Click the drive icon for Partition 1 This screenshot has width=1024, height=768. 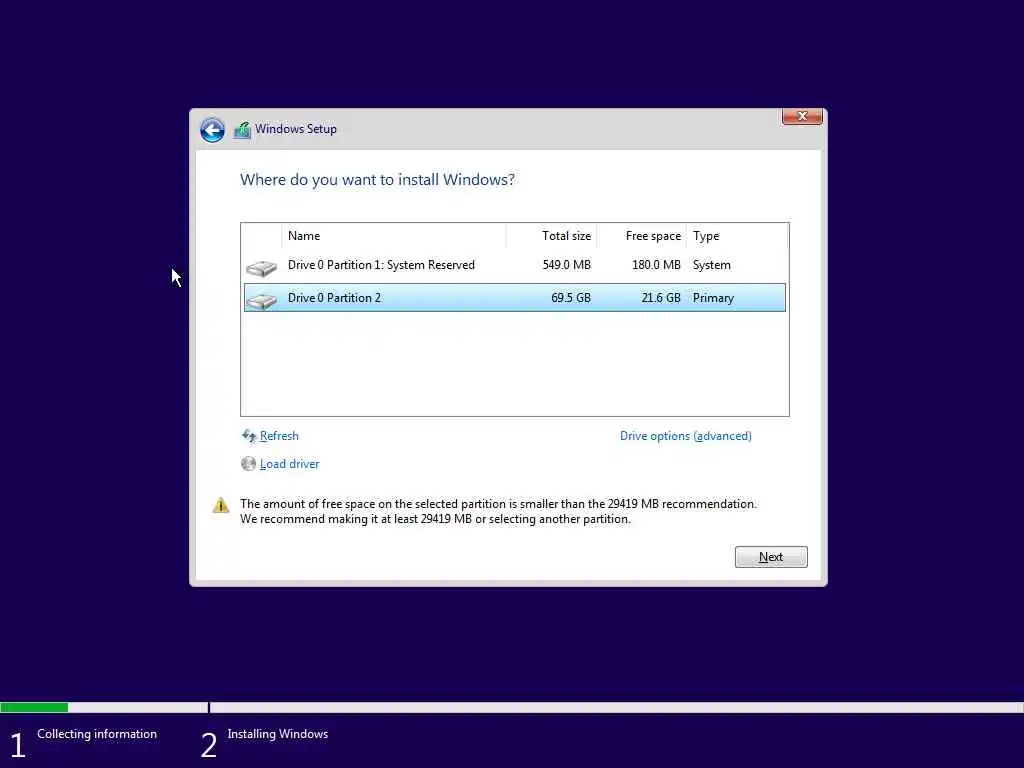261,268
